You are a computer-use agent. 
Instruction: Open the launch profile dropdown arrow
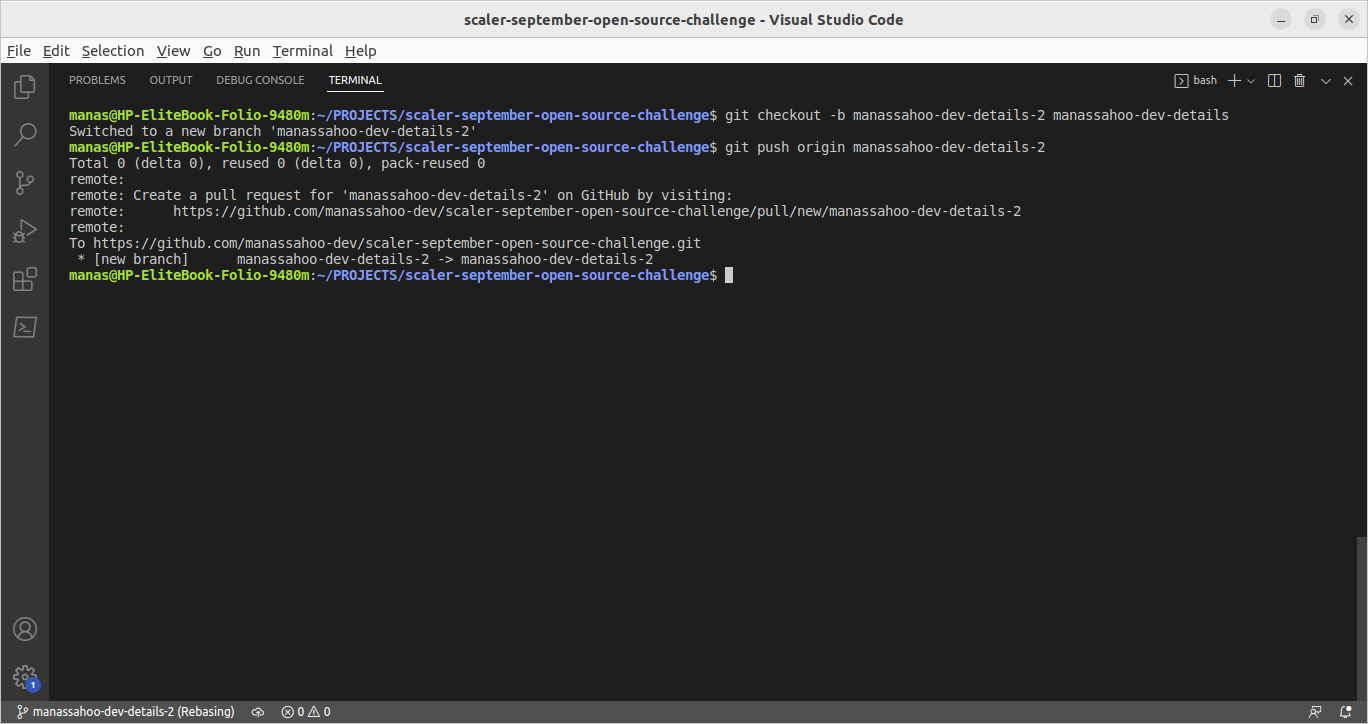pos(1251,80)
